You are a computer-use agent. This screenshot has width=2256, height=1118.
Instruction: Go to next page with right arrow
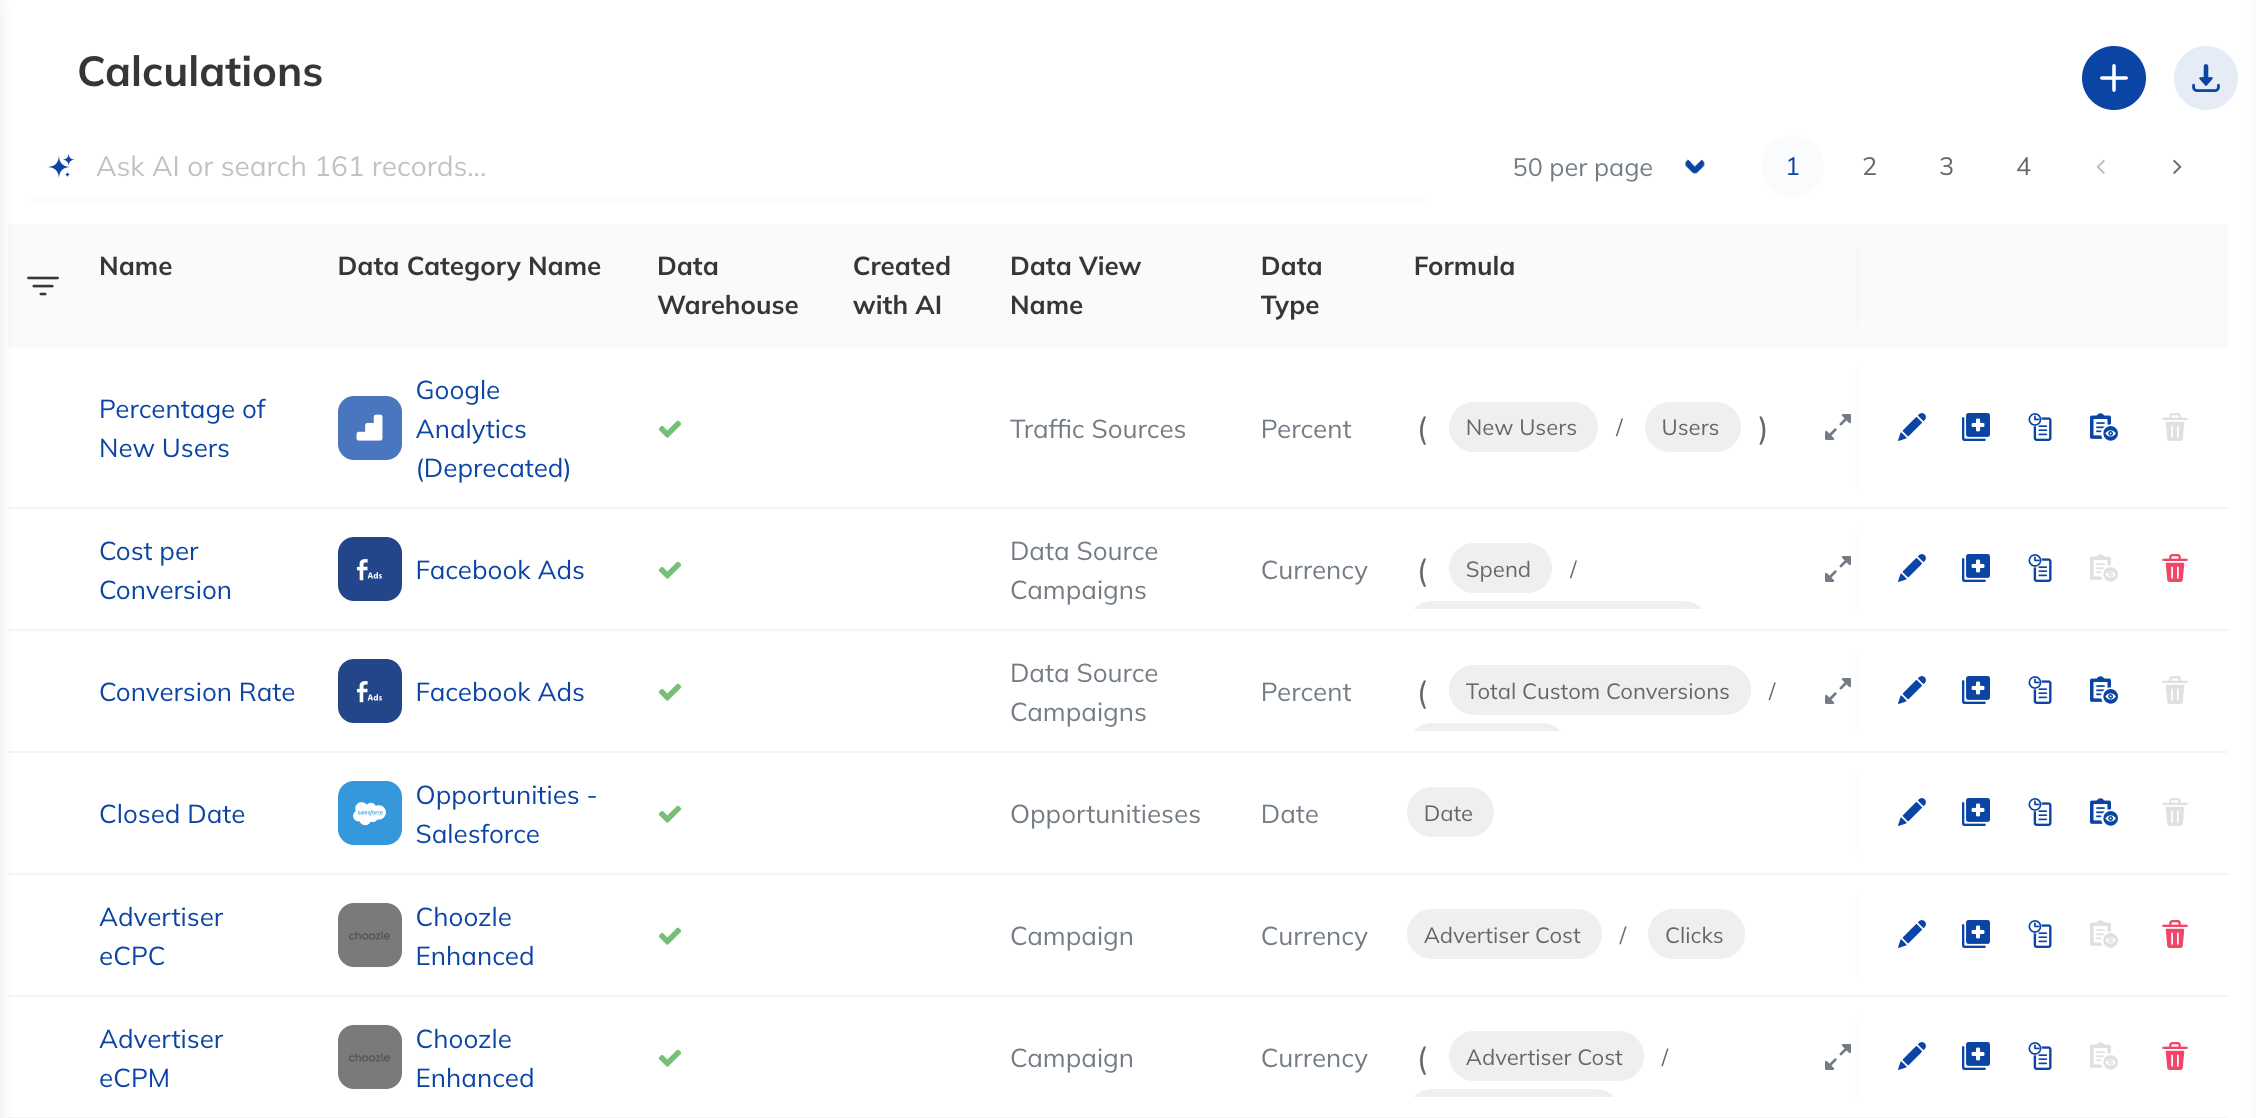pos(2177,167)
